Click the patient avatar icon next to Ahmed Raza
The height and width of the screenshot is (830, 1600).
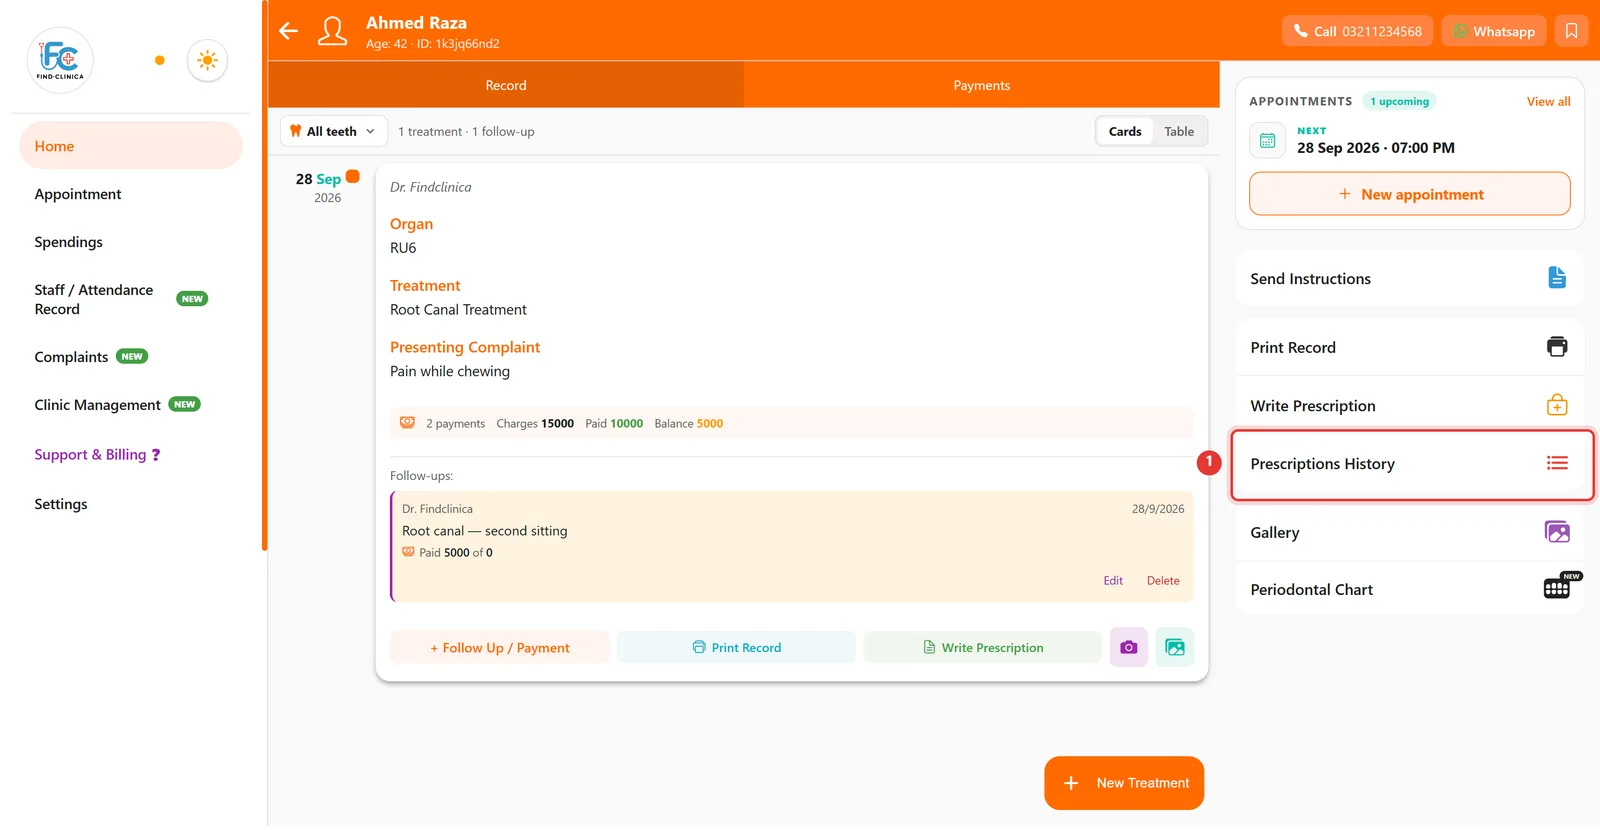pyautogui.click(x=332, y=31)
